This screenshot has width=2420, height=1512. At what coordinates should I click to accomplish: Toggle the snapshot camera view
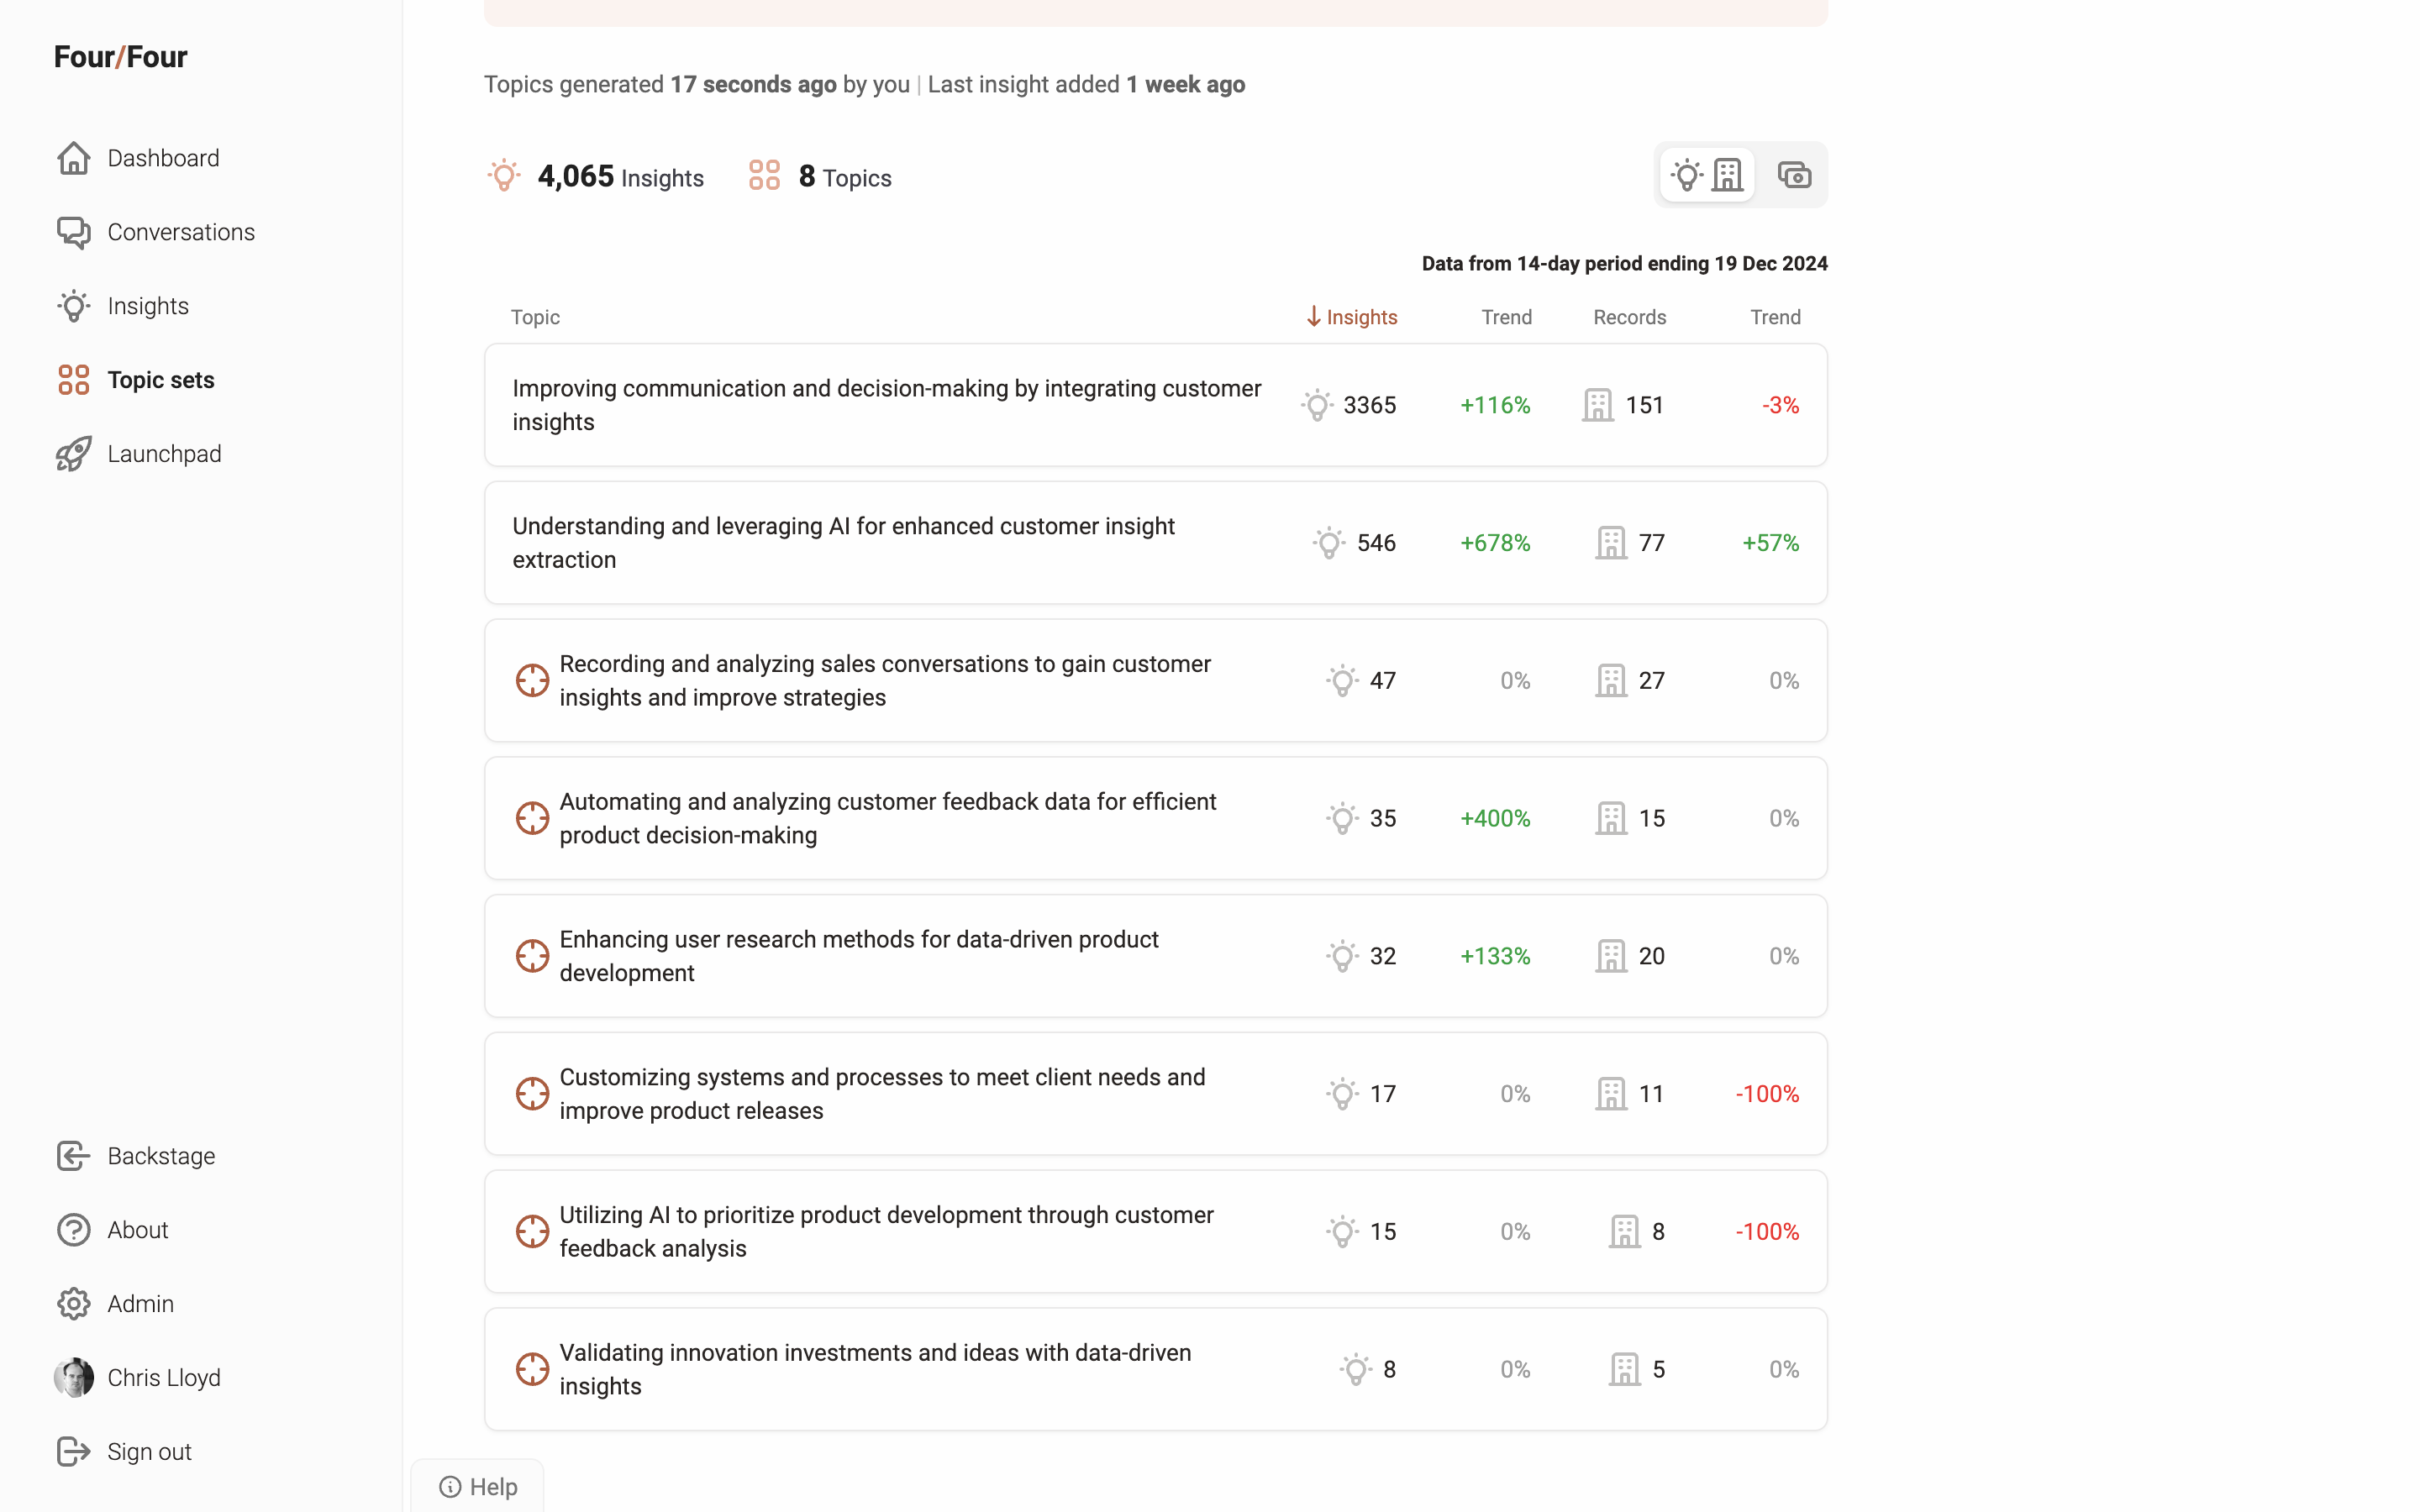[1794, 176]
